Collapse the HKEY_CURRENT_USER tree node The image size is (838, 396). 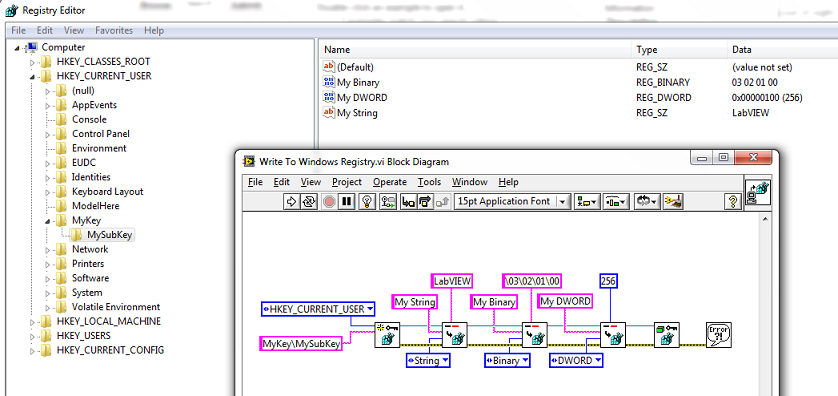tap(33, 76)
